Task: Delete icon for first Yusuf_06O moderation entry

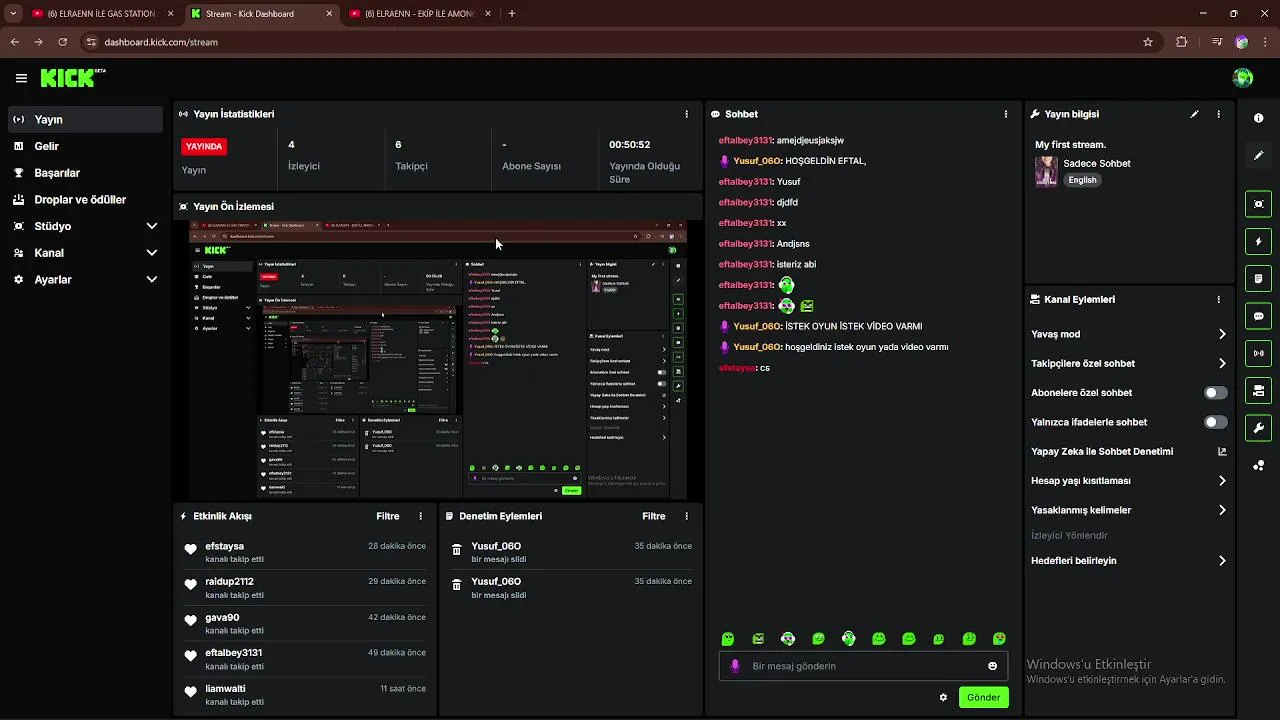Action: point(457,549)
